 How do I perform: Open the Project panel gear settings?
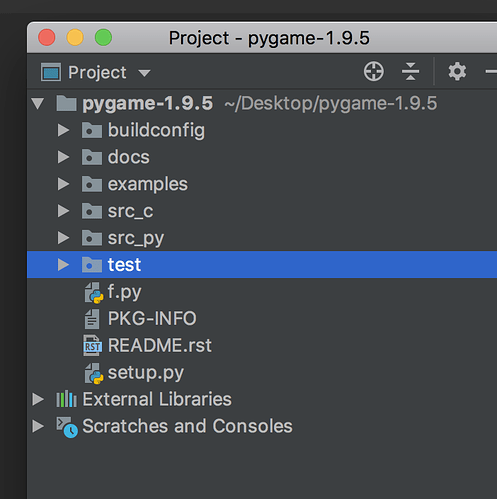[457, 71]
